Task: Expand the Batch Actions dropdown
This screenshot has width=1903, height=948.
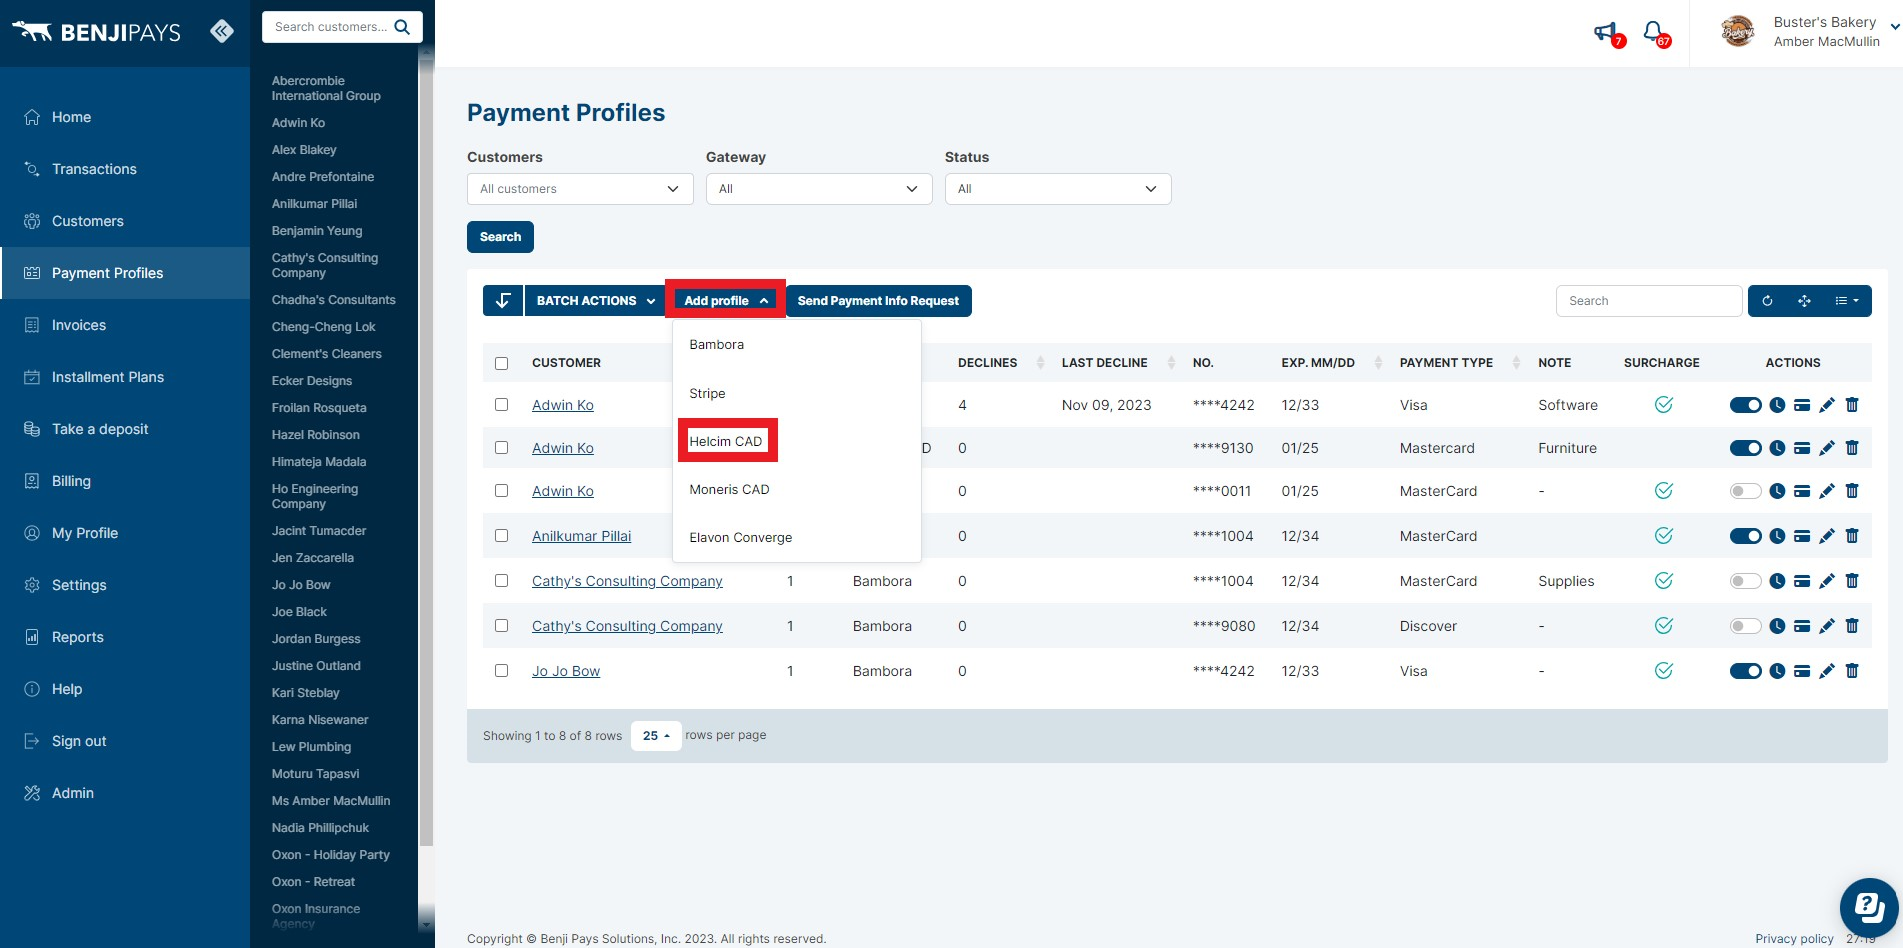Action: click(x=596, y=301)
